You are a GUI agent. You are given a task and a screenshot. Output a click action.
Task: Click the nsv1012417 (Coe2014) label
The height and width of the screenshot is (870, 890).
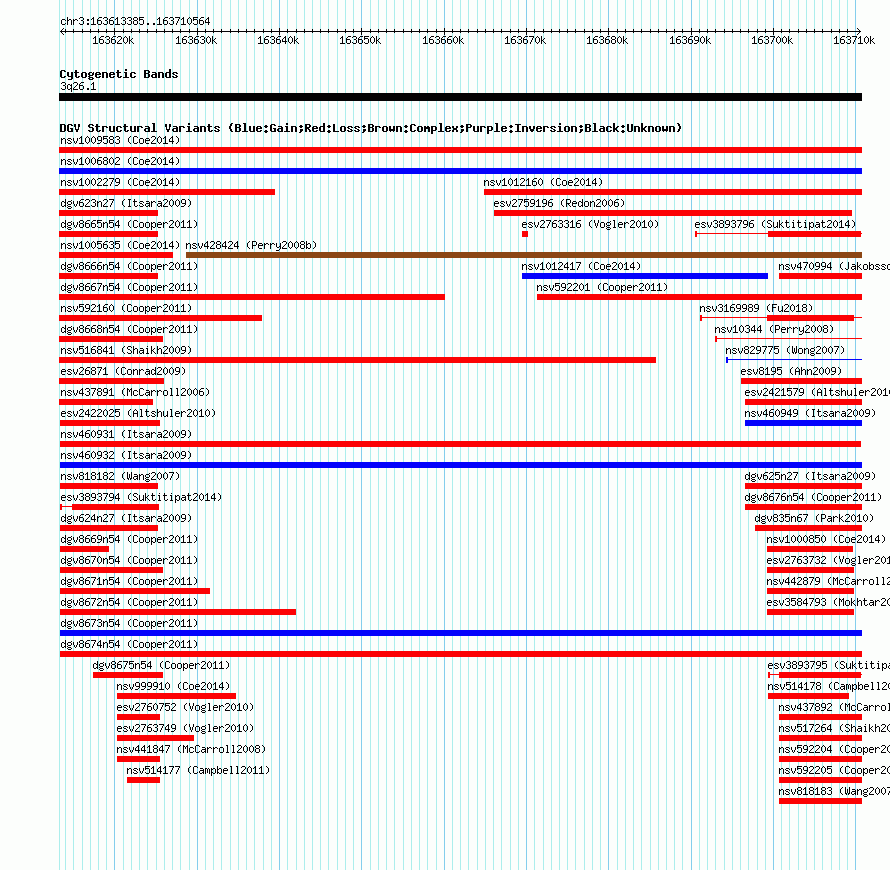point(581,266)
